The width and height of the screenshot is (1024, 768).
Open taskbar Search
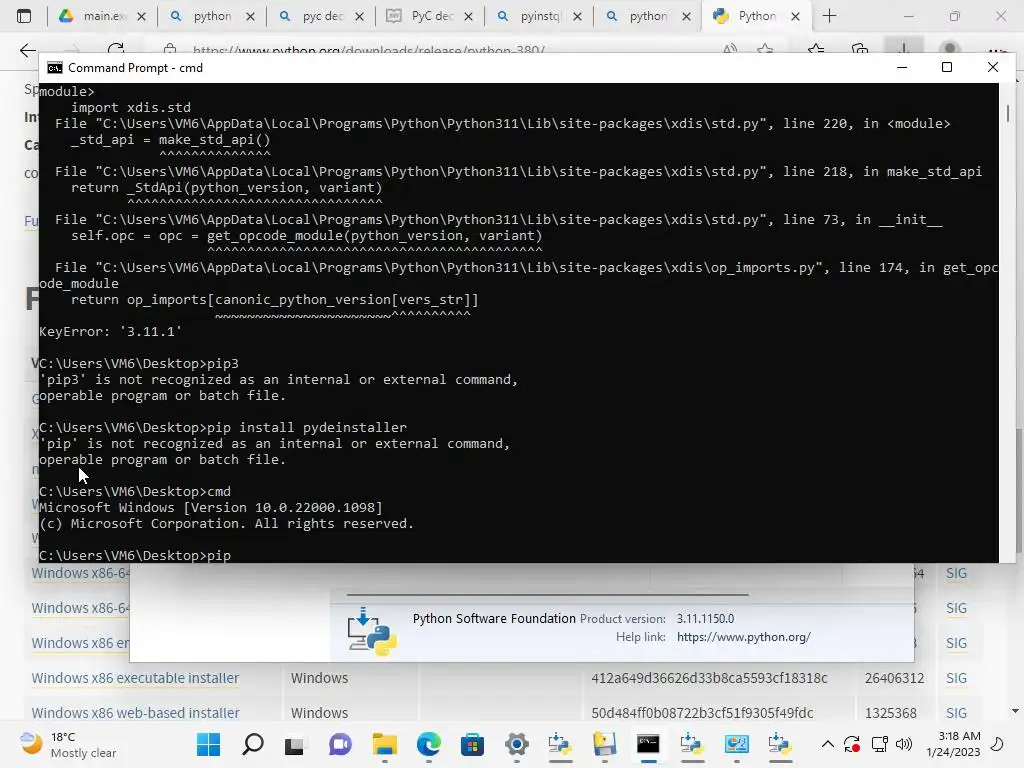pos(253,744)
